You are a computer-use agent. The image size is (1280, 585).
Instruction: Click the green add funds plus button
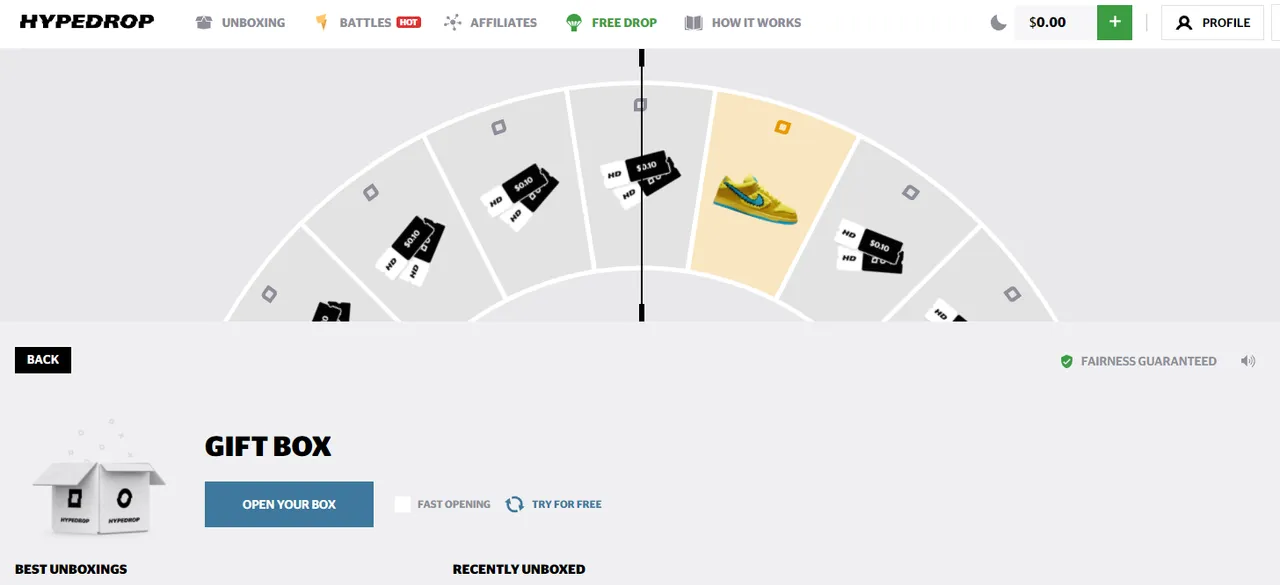click(x=1114, y=22)
